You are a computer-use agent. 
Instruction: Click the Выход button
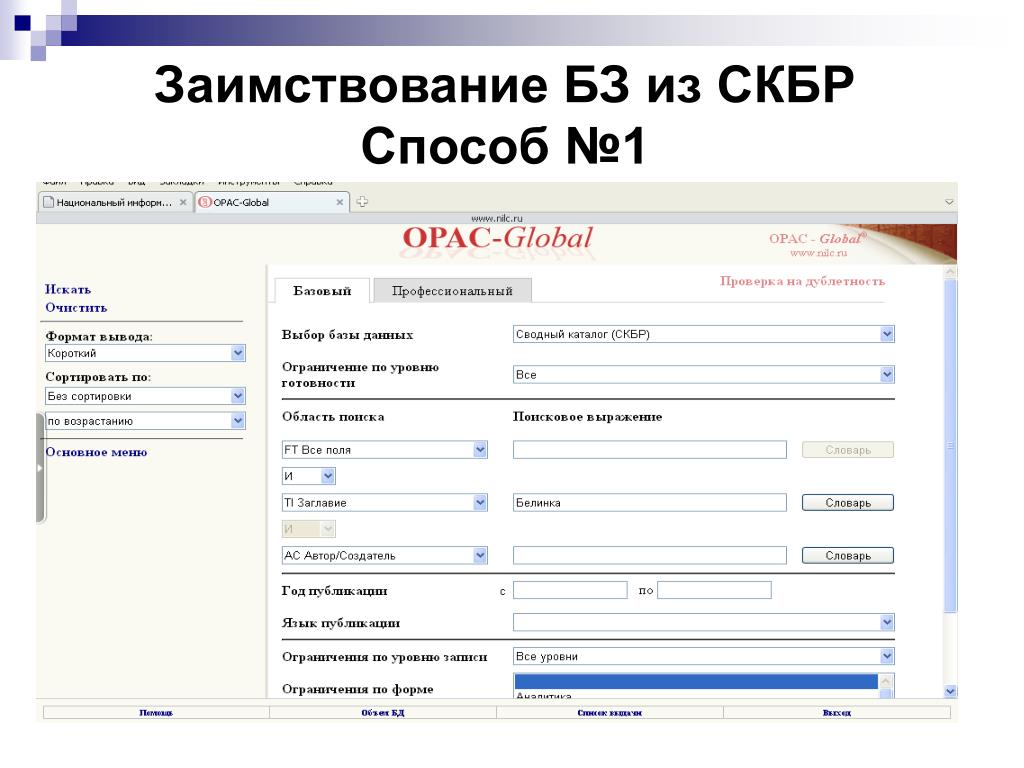click(x=837, y=712)
